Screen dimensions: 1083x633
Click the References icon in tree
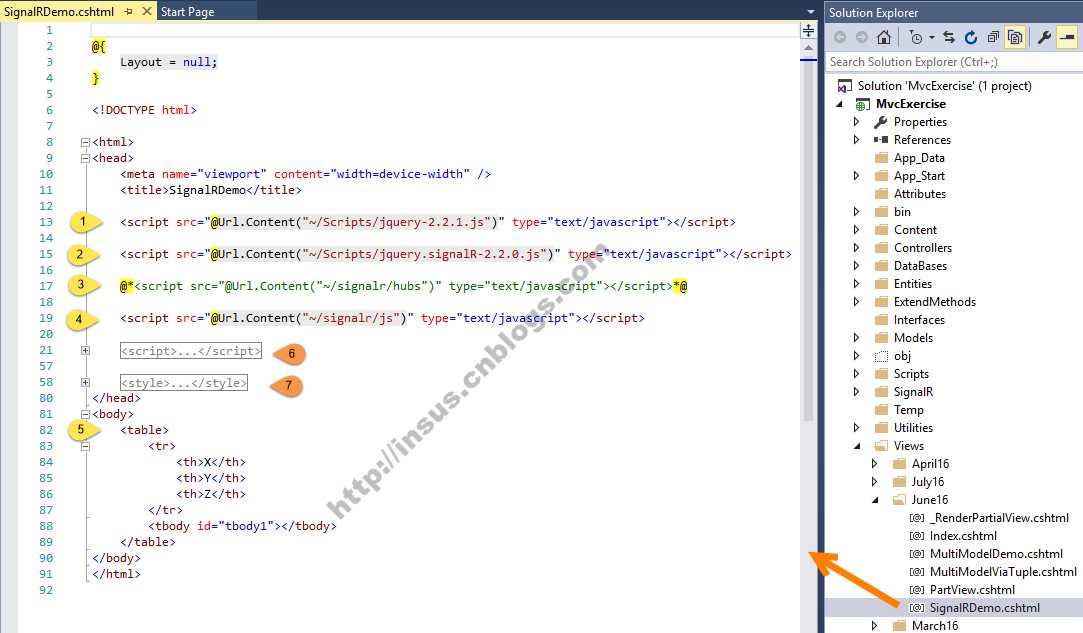[x=881, y=140]
